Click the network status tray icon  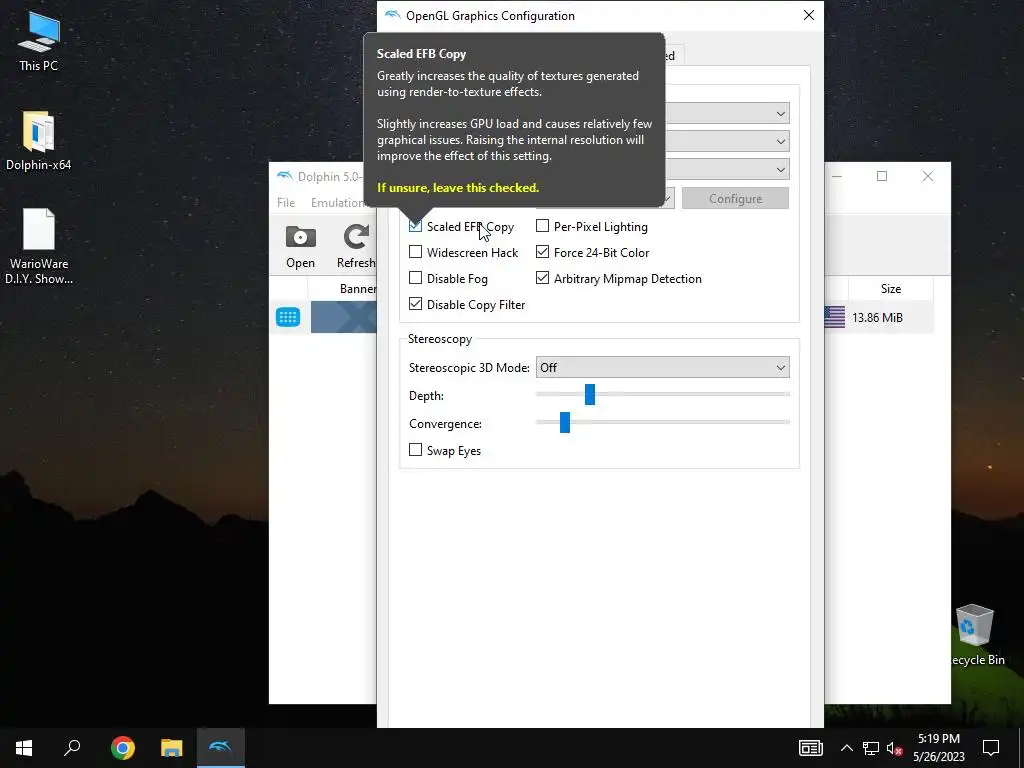click(x=871, y=748)
